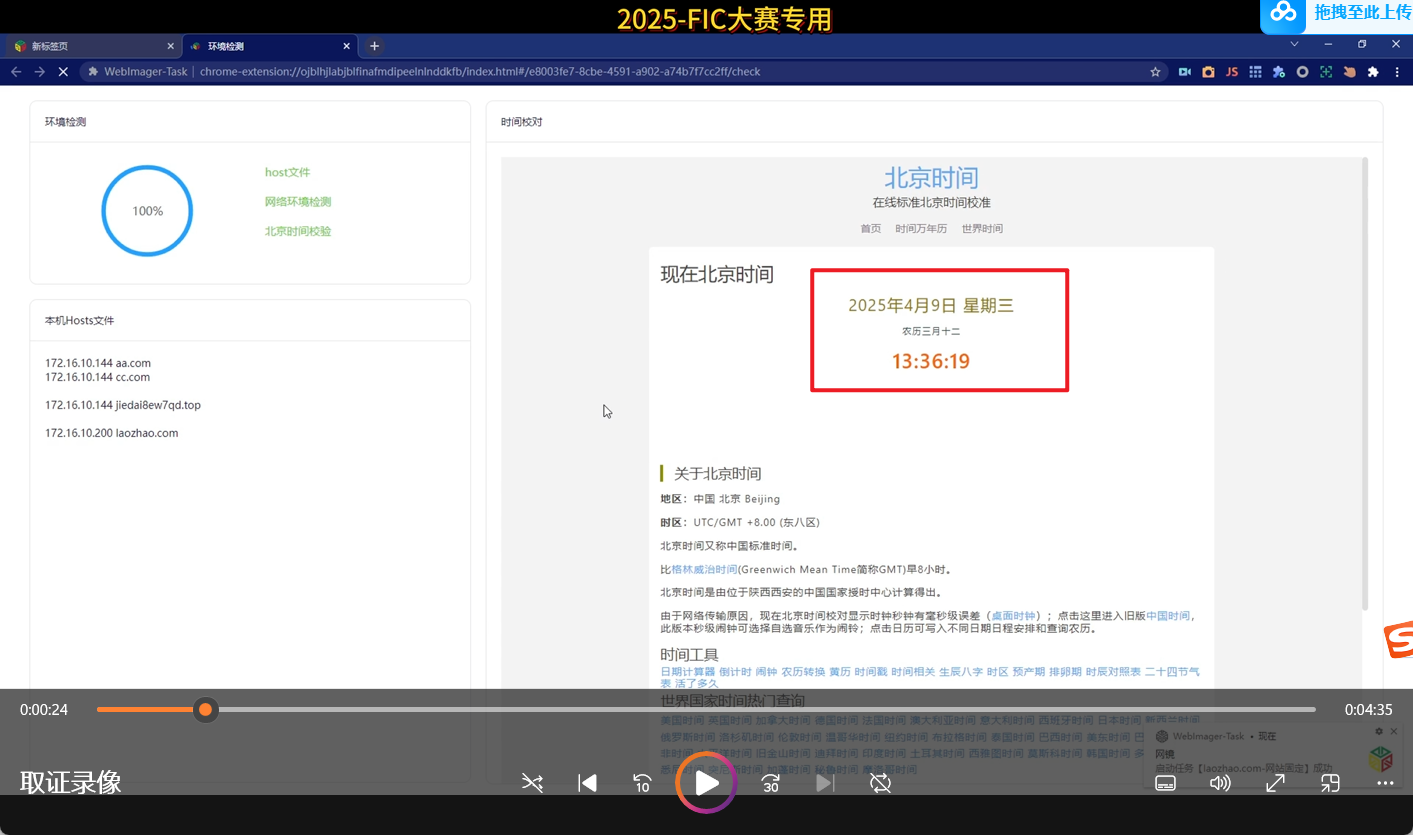Viewport: 1413px width, 835px height.
Task: Click the 网络环境检测 item
Action: (x=298, y=202)
